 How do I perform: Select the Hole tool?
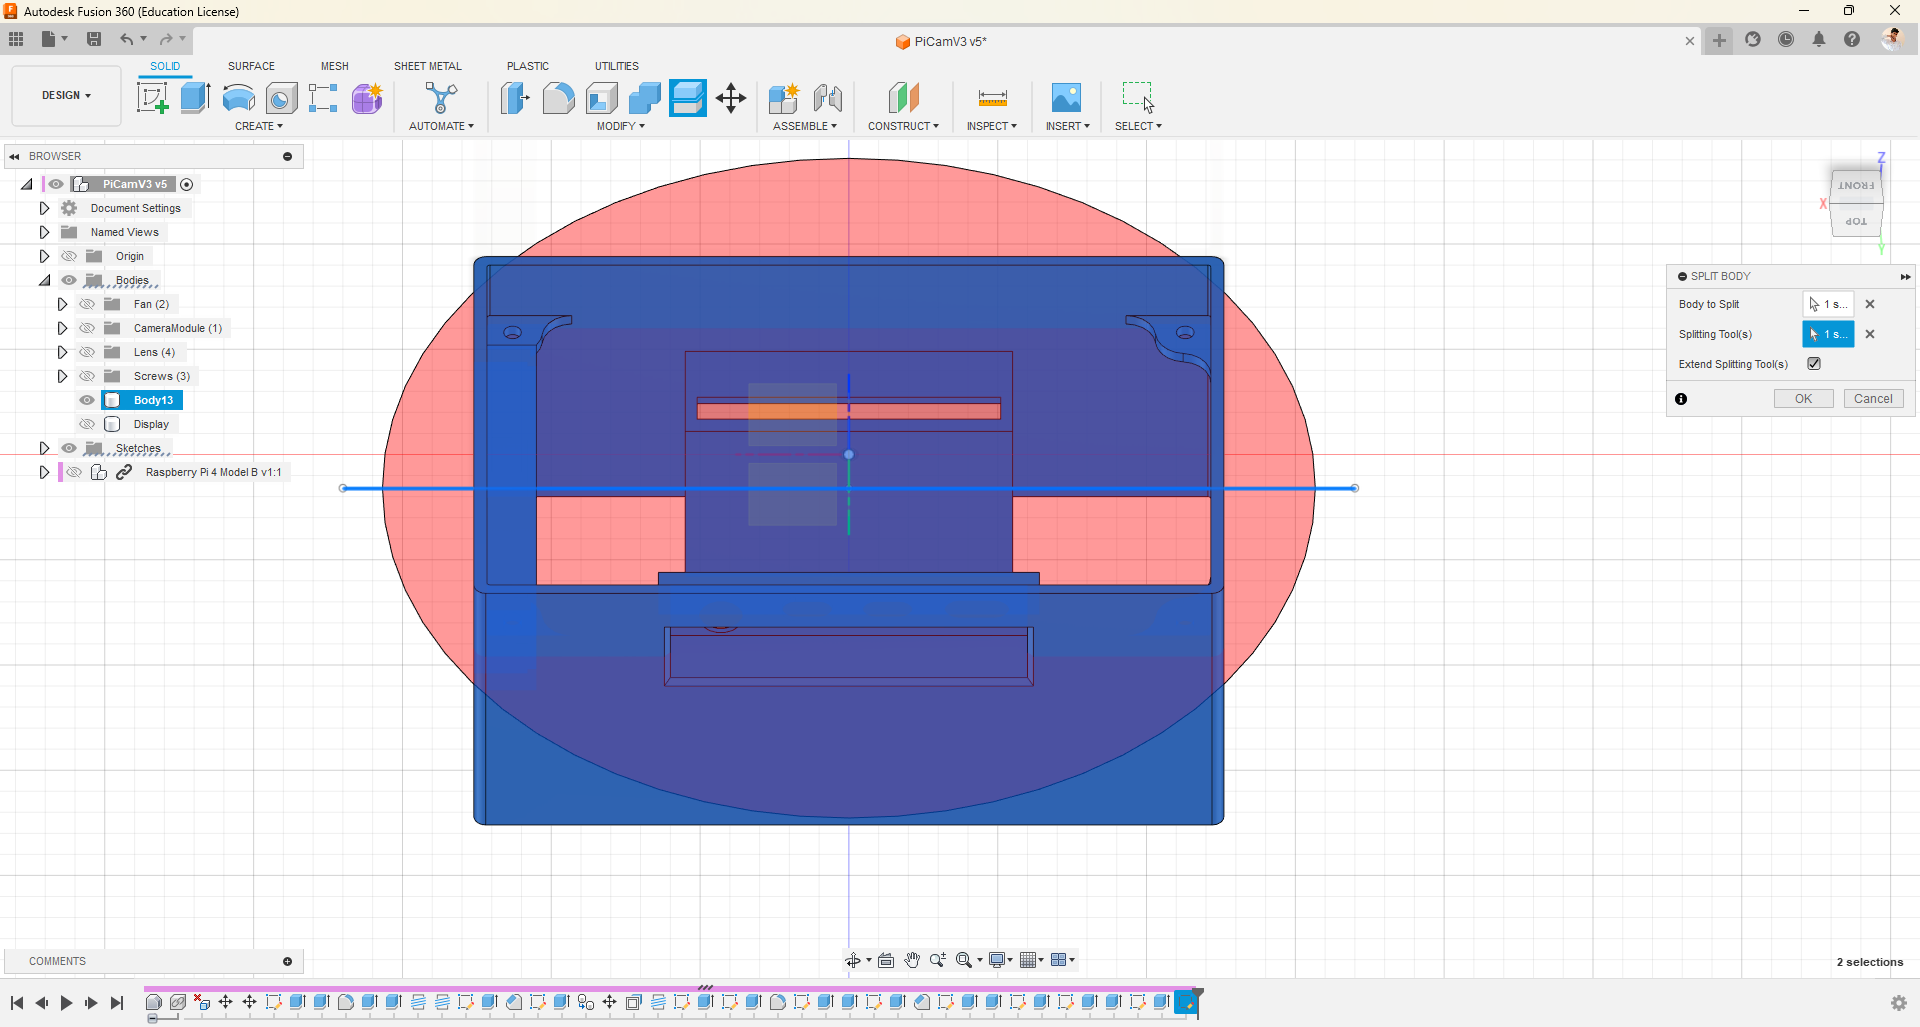(x=282, y=98)
